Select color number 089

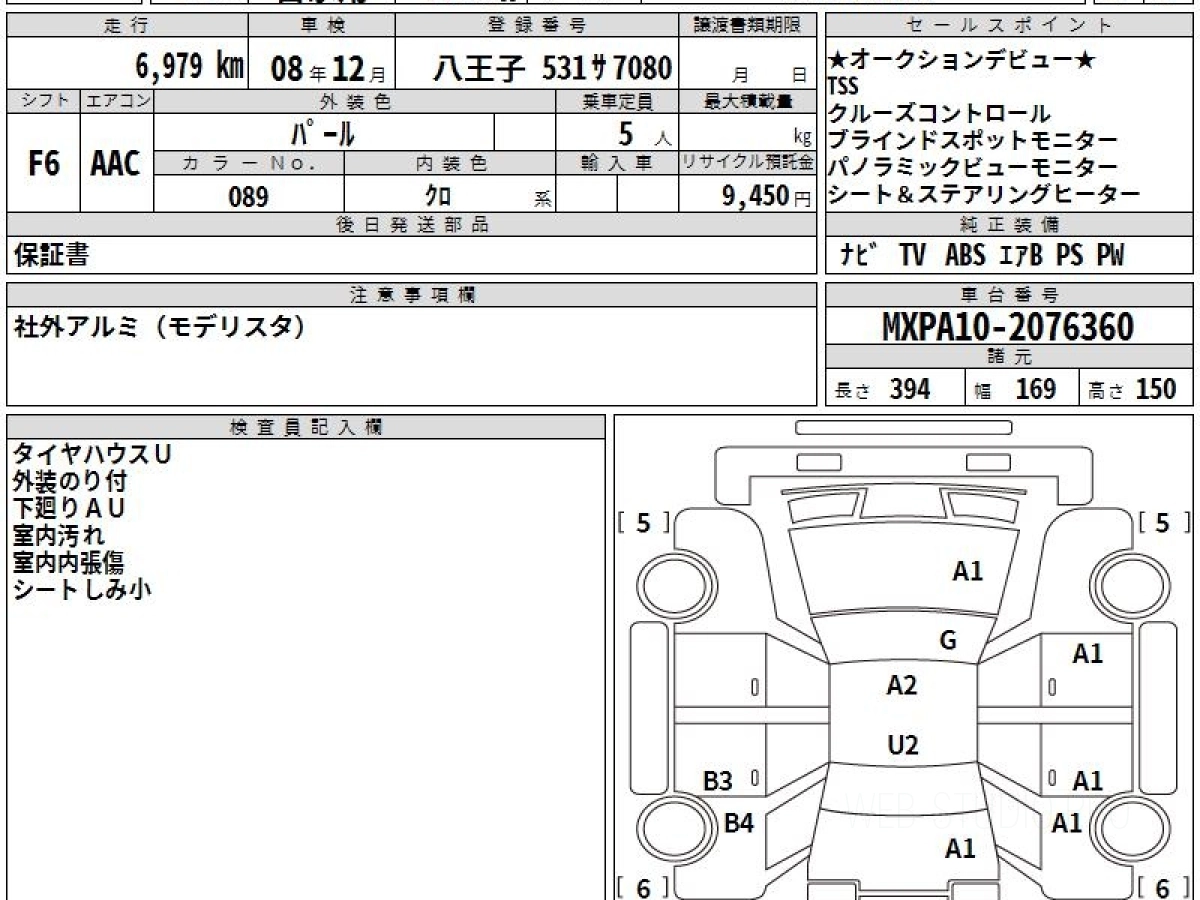coord(249,197)
